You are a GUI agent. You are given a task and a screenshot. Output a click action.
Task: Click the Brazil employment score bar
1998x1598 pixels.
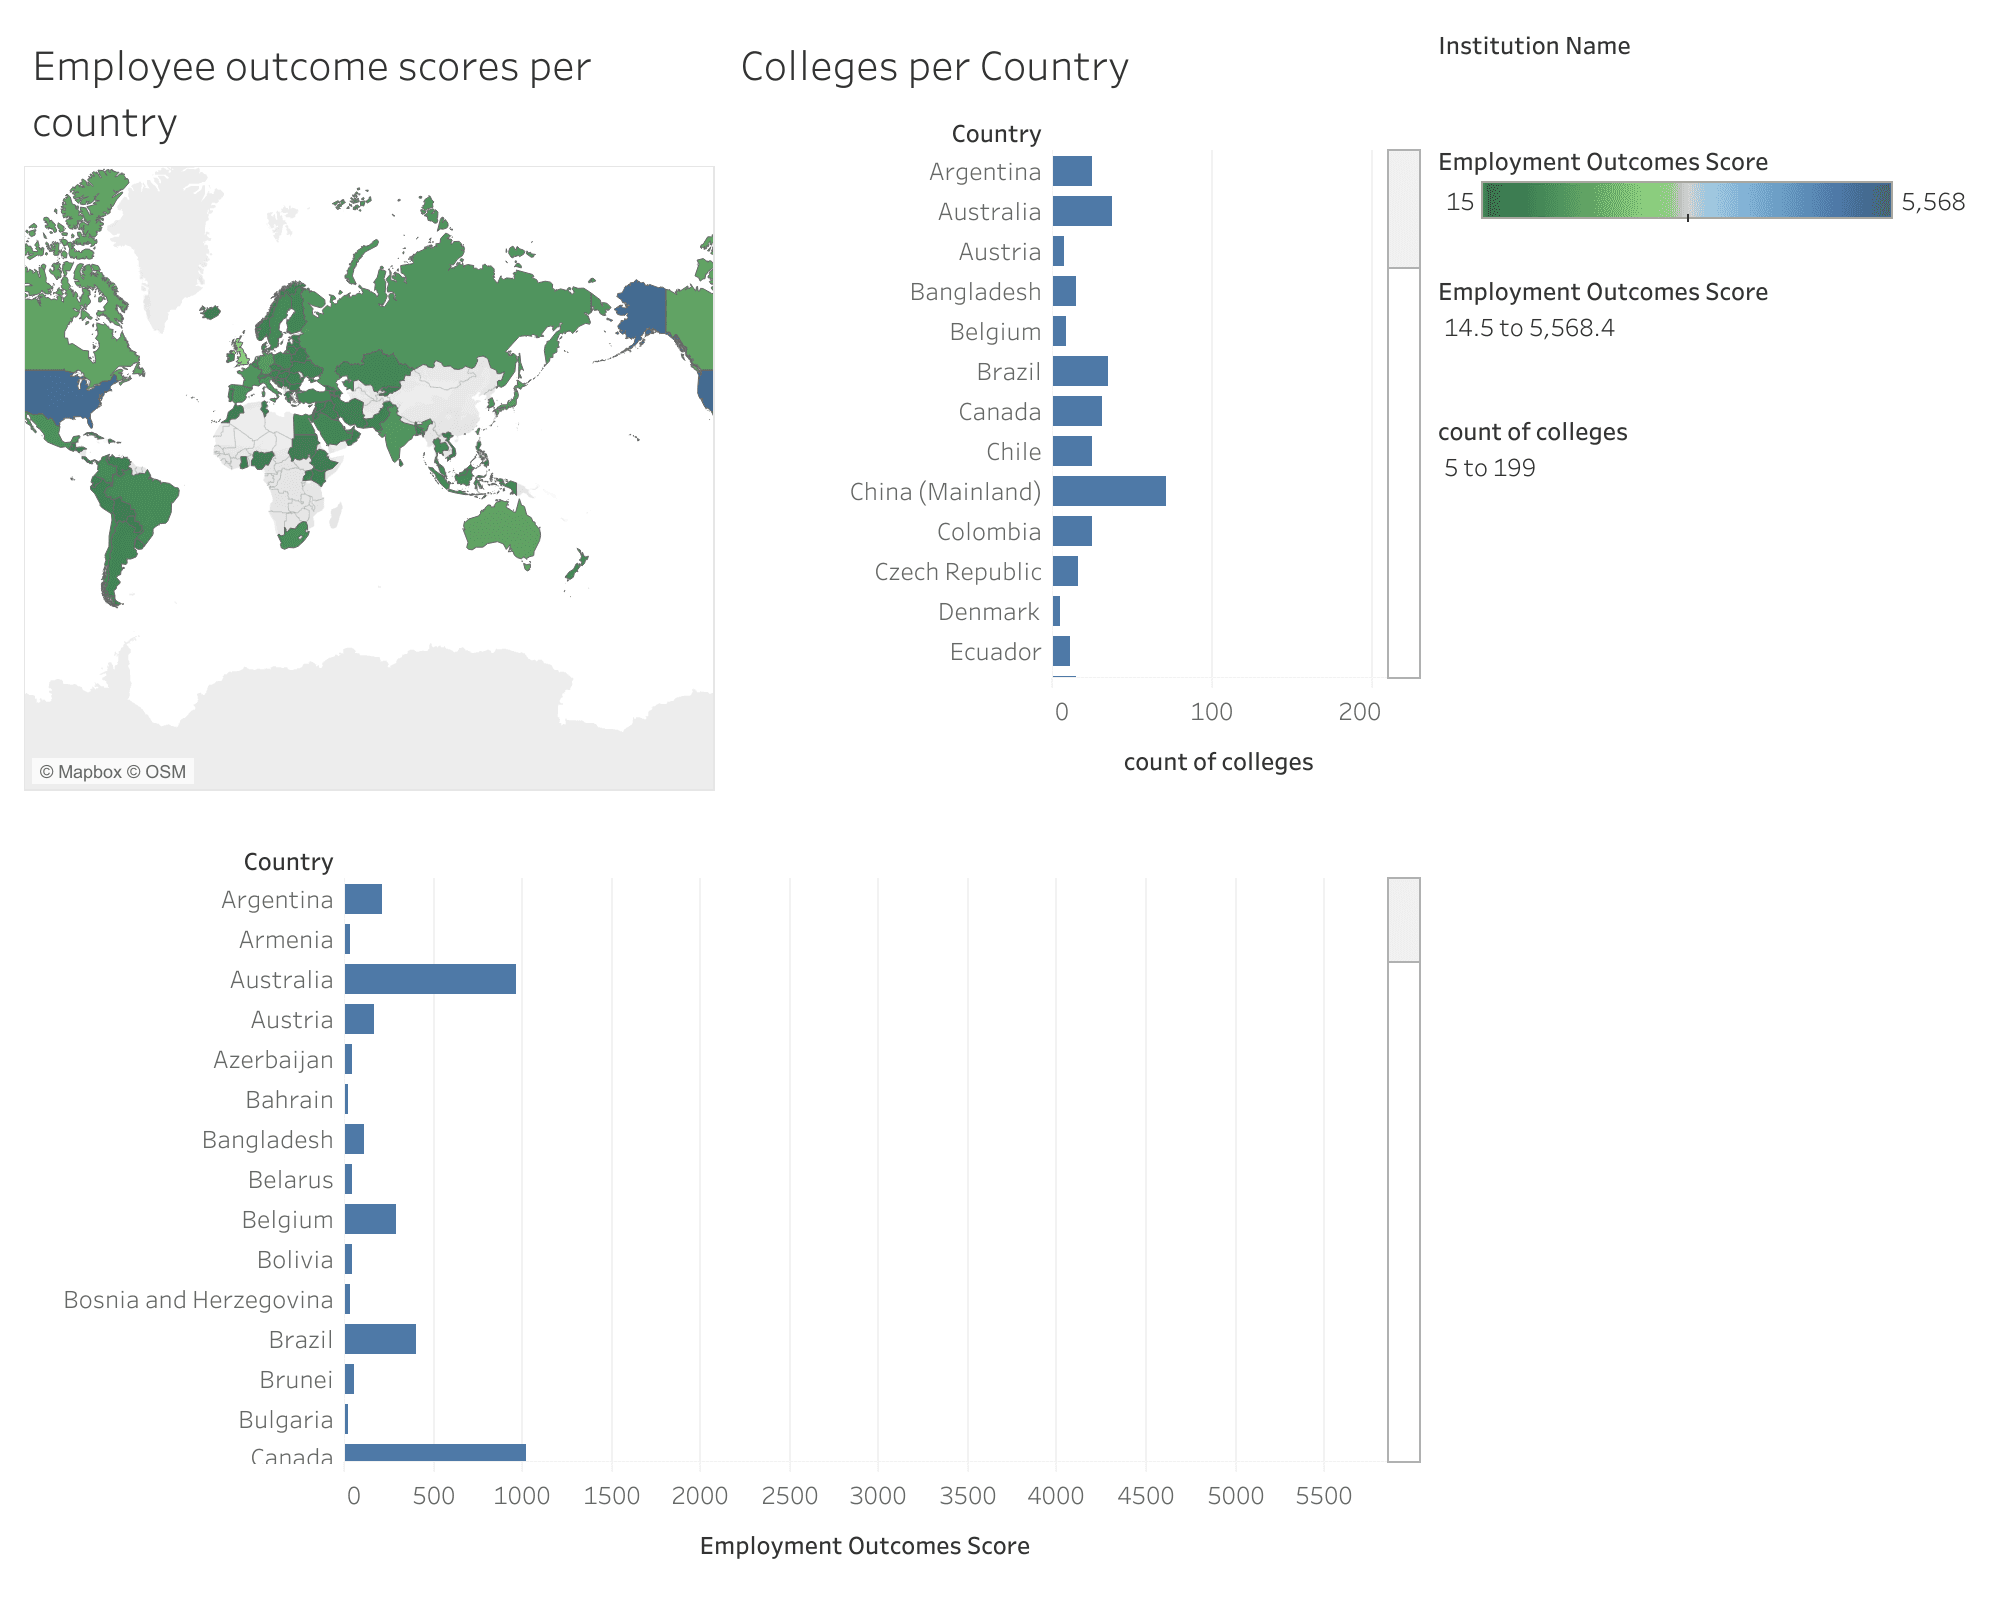pos(380,1339)
